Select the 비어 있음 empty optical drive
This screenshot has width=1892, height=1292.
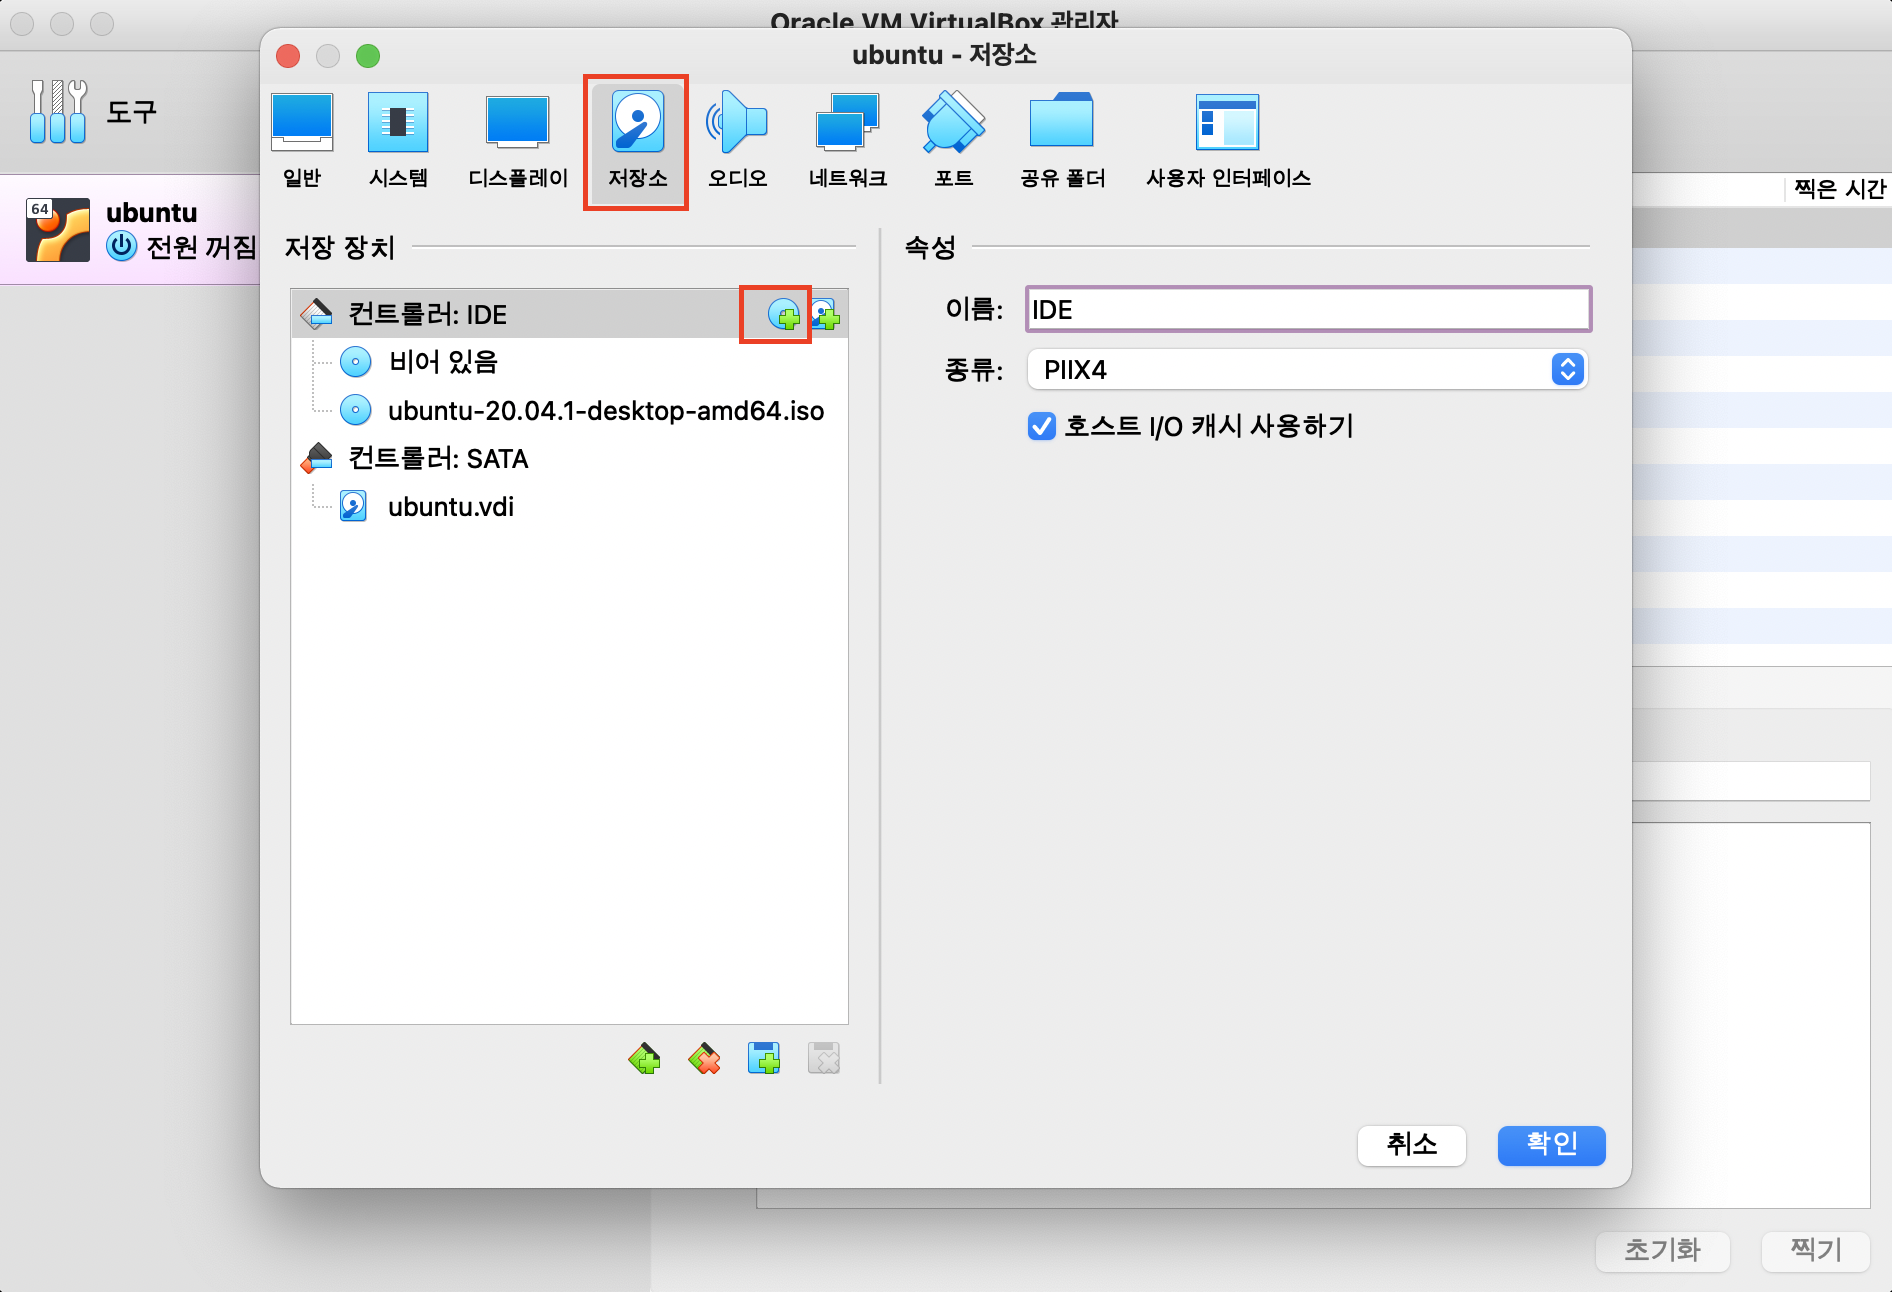[569, 362]
